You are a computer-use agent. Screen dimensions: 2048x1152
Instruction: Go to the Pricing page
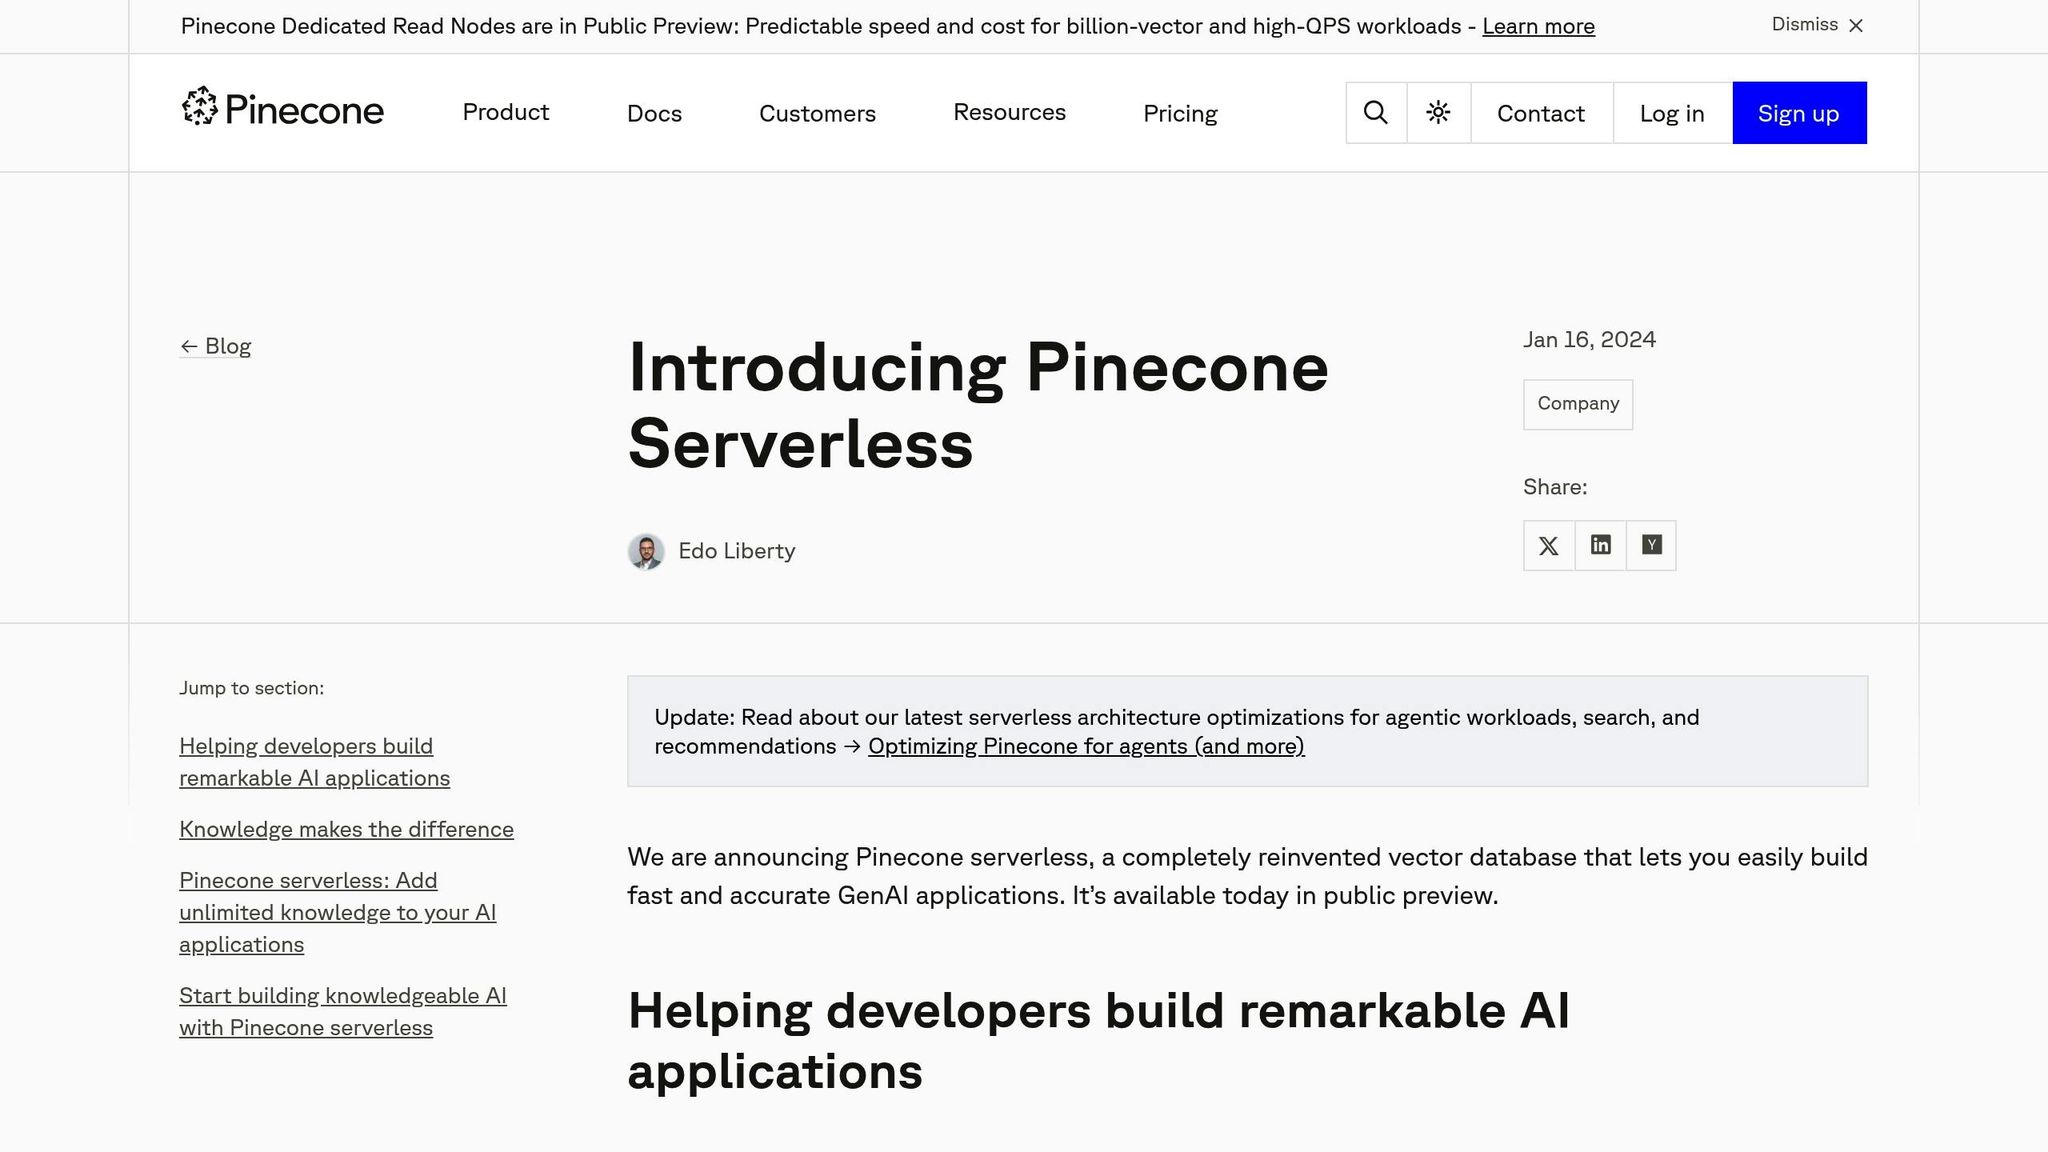click(1180, 113)
